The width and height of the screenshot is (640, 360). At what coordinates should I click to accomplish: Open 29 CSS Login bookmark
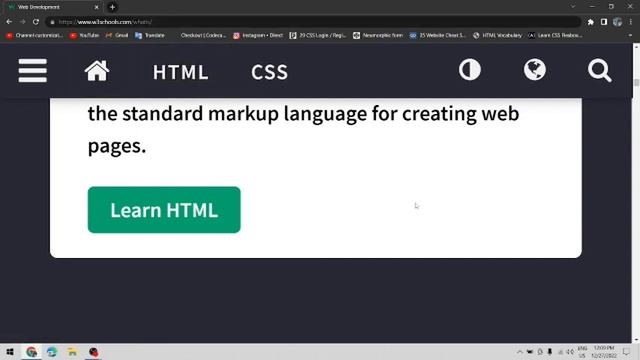click(318, 36)
